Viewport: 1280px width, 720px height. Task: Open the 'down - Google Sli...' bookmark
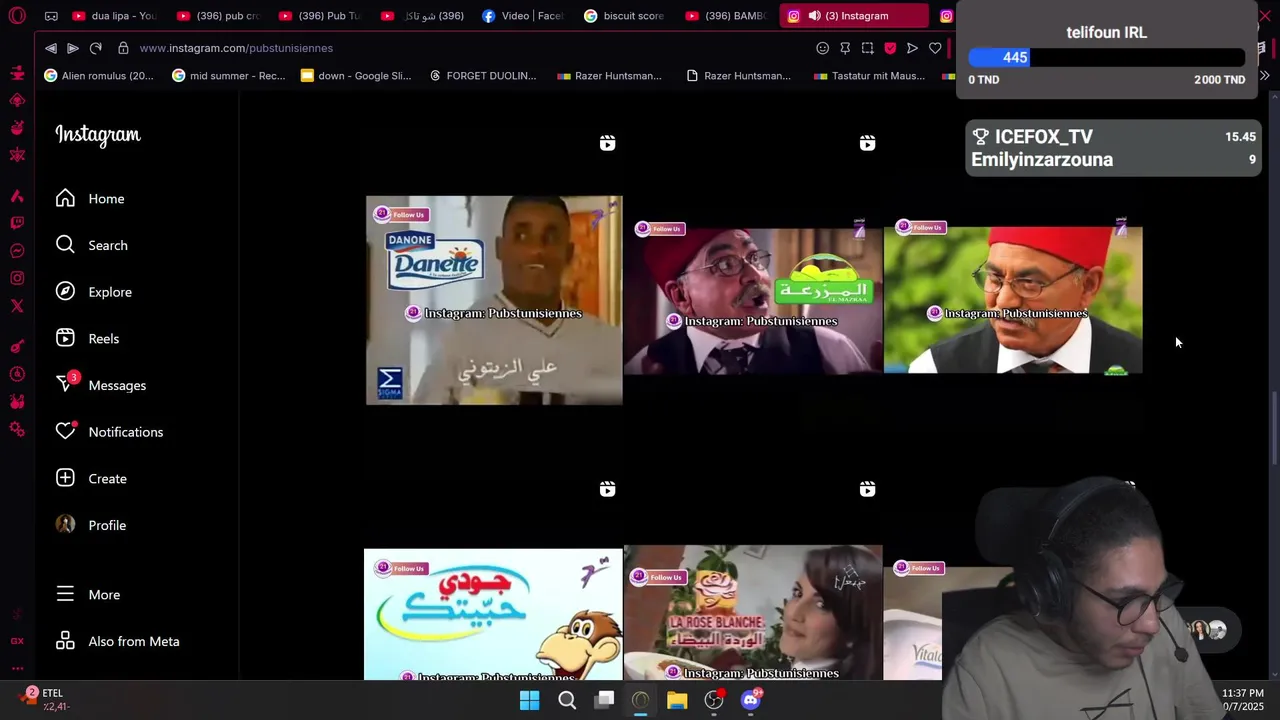point(355,75)
